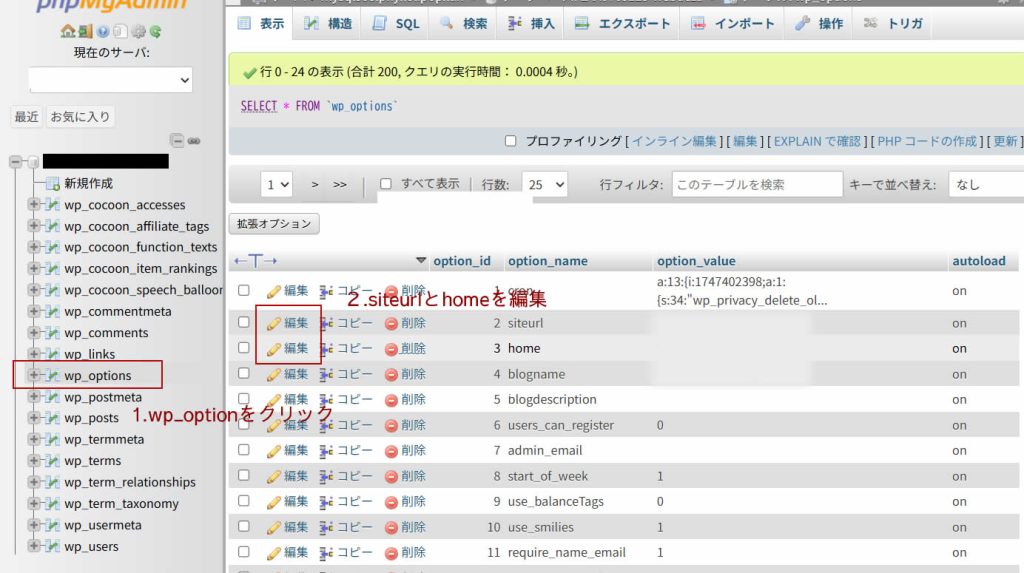Click wp_cocoon_accesses table icon
1024x573 pixels.
coord(52,205)
